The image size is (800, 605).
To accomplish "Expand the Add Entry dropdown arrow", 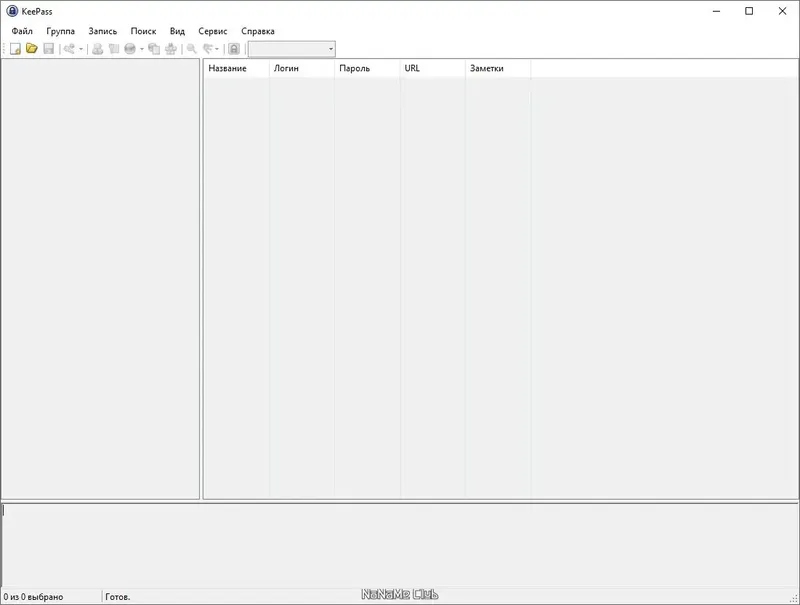I will [81, 49].
